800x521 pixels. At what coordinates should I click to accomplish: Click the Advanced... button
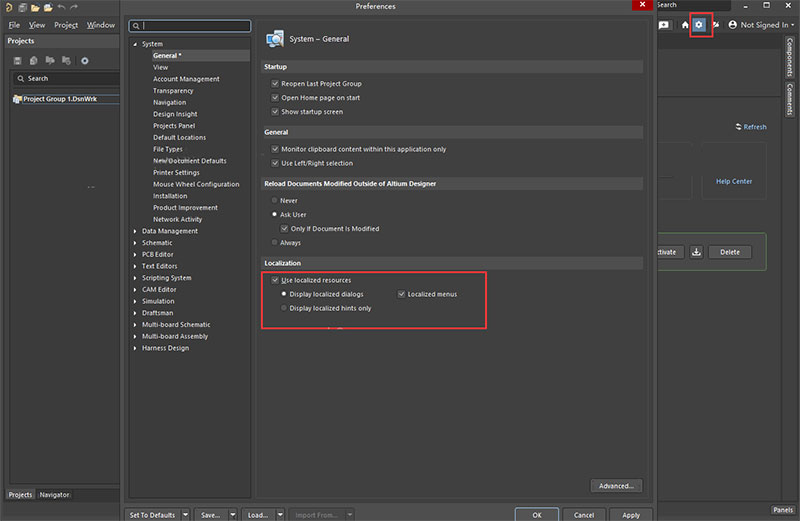(616, 486)
